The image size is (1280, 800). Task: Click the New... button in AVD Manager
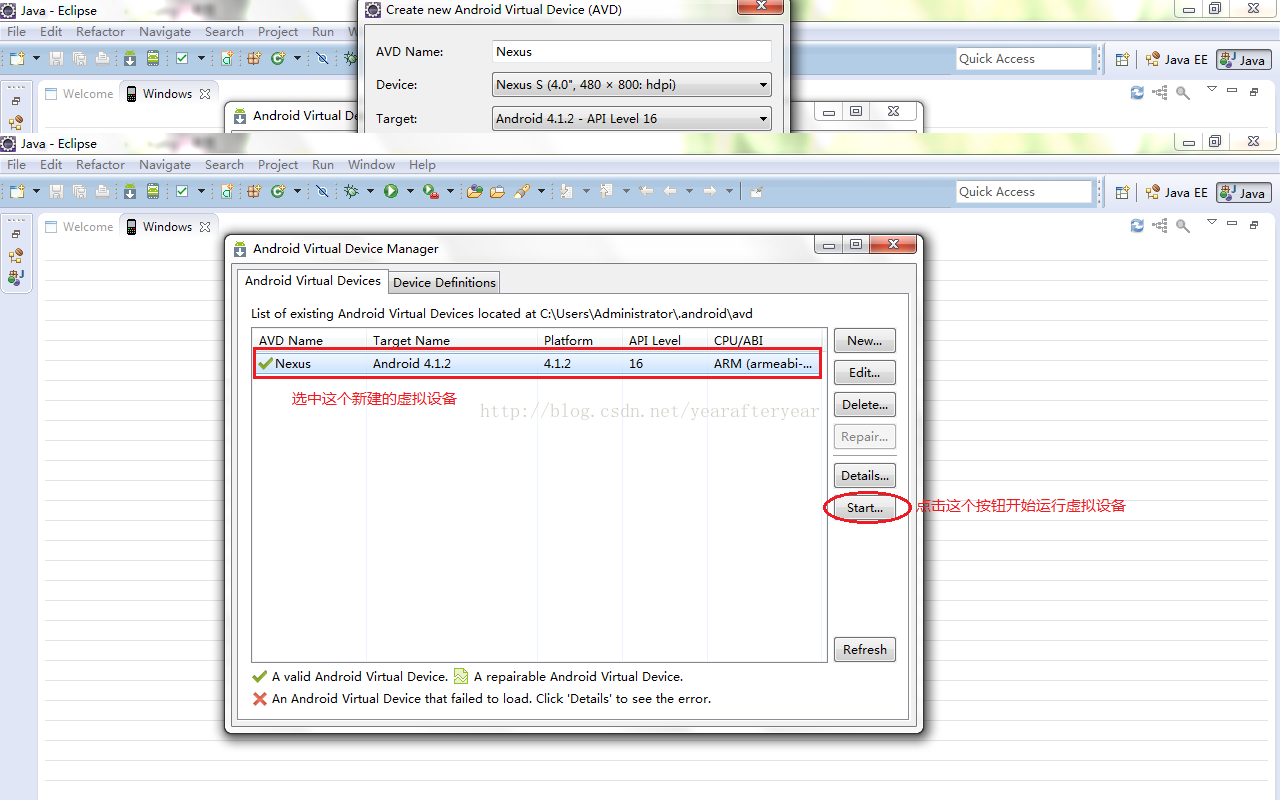tap(865, 340)
